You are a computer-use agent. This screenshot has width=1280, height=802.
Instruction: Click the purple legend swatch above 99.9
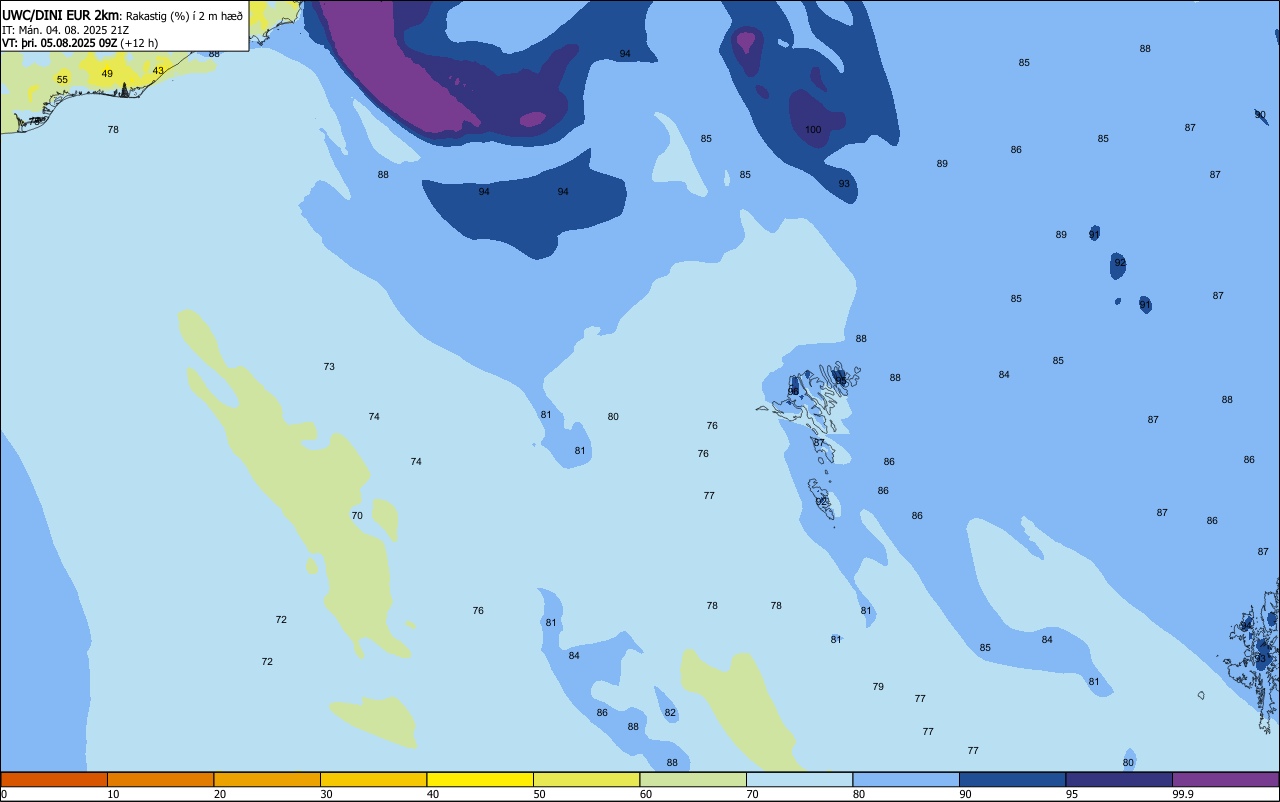[x=1225, y=779]
